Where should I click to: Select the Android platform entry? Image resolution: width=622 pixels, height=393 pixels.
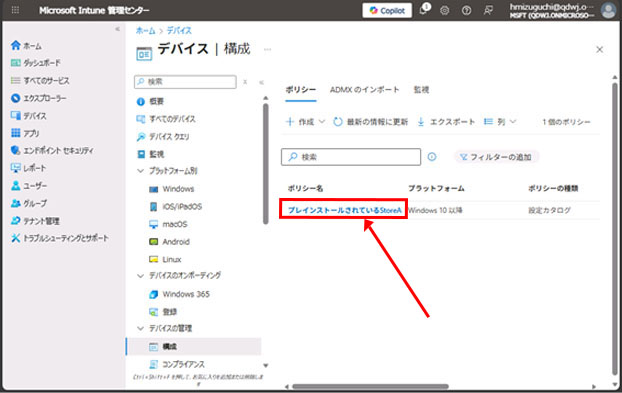(x=169, y=242)
